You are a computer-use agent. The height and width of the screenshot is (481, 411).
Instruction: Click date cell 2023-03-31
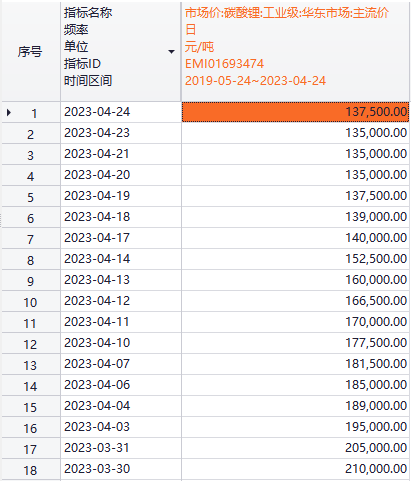(121, 448)
